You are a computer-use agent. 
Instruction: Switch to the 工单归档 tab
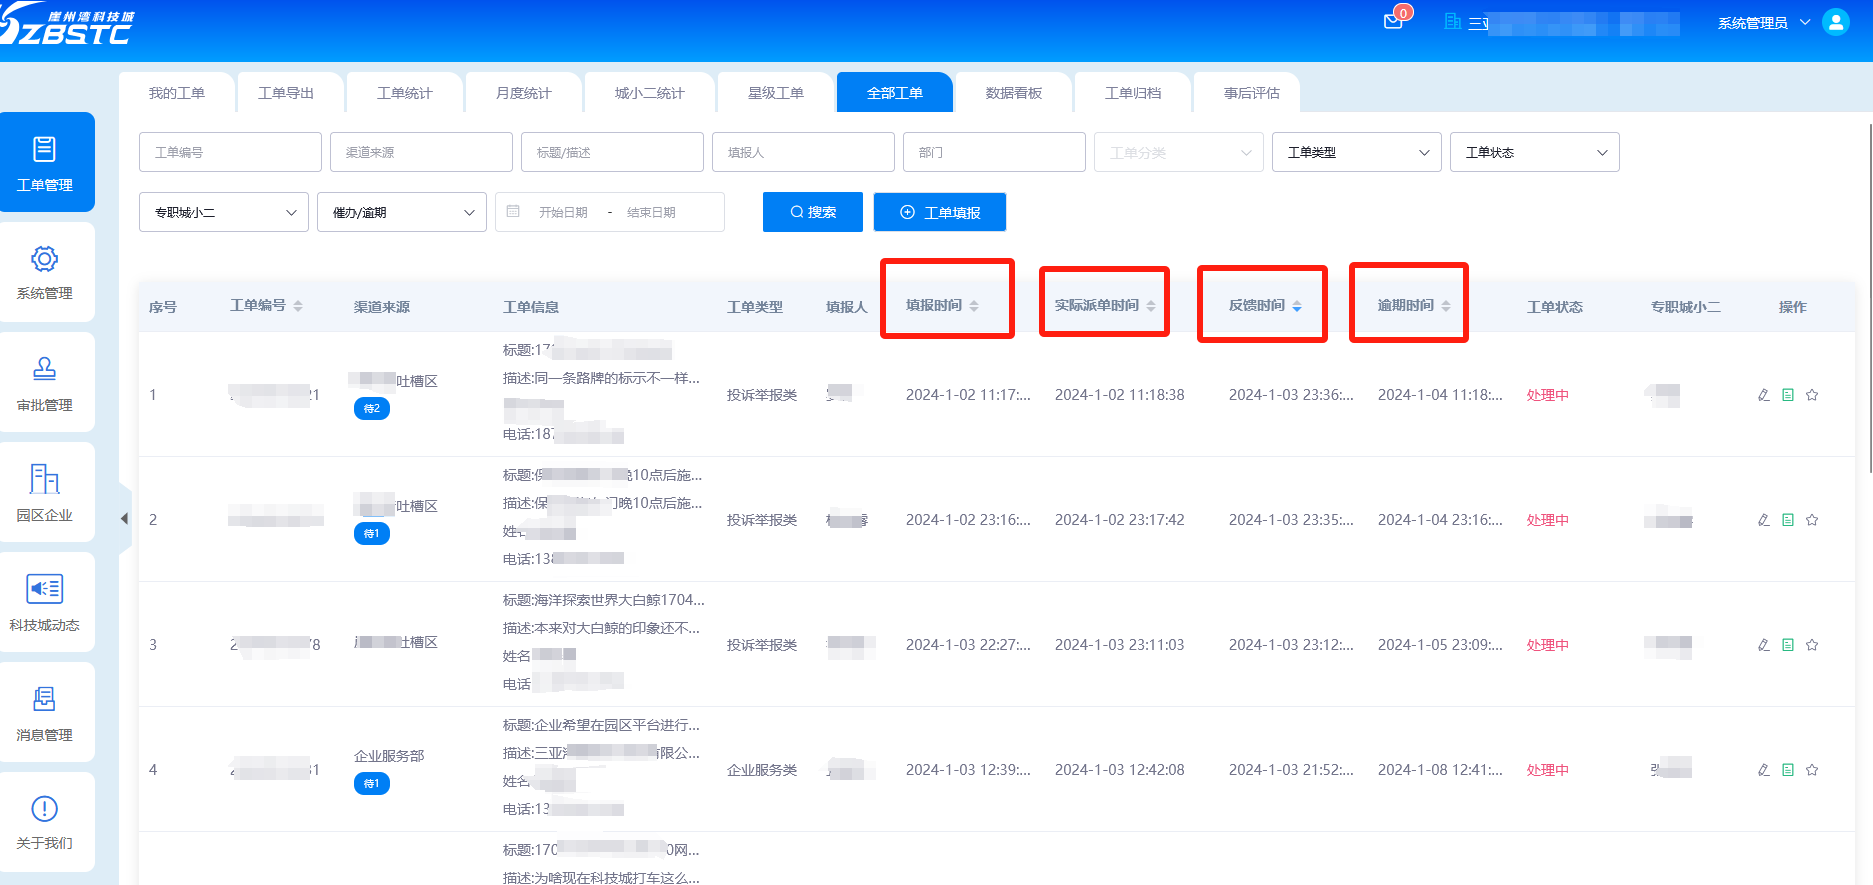1133,92
